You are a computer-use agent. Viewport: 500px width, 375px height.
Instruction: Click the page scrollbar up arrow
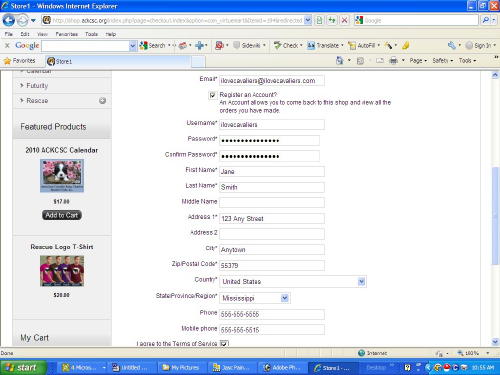[x=495, y=75]
